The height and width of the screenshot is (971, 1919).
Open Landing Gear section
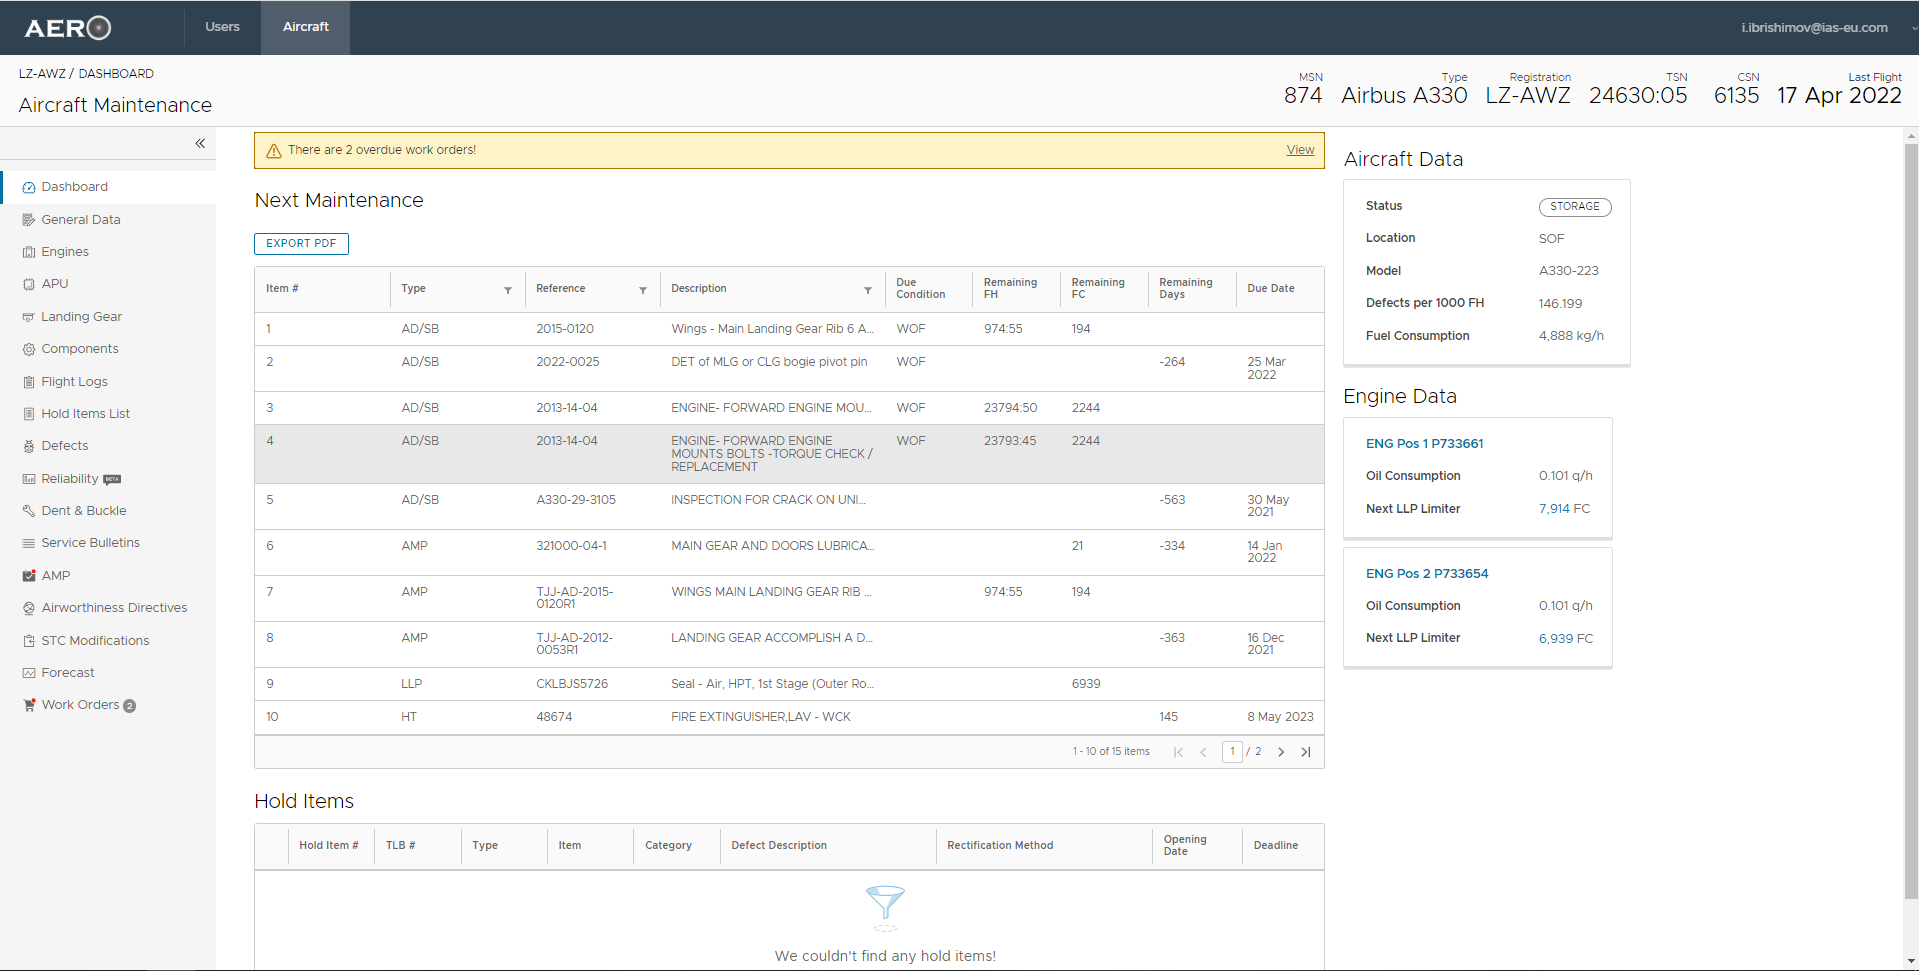[x=81, y=317]
